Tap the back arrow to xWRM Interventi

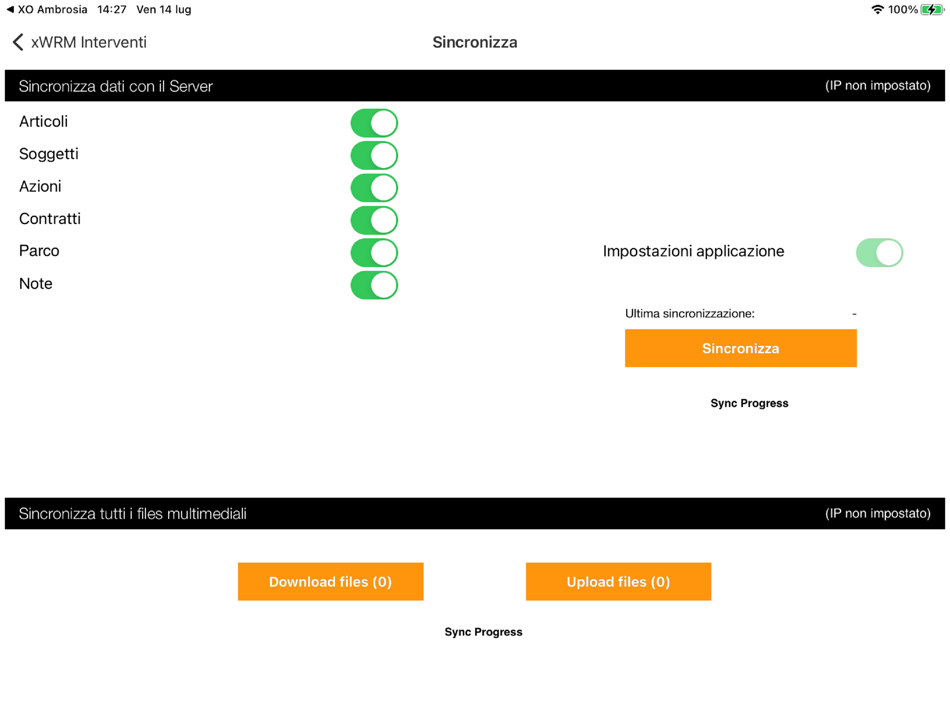[x=17, y=42]
